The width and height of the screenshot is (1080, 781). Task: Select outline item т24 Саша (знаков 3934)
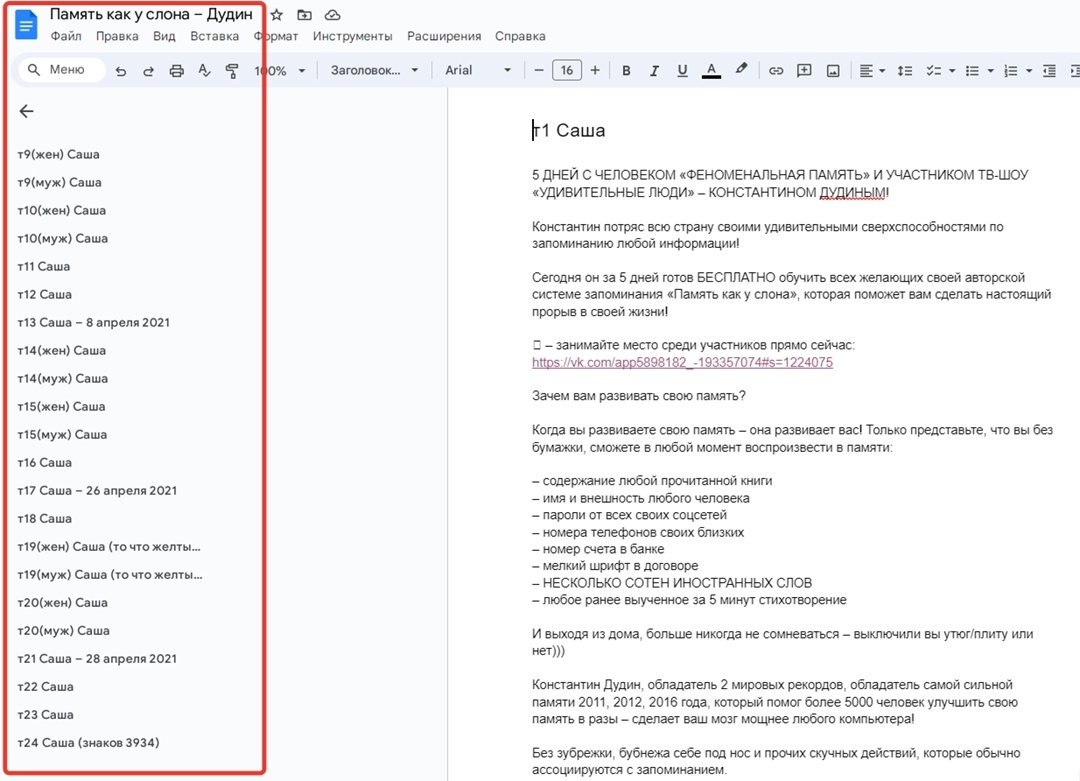(88, 743)
